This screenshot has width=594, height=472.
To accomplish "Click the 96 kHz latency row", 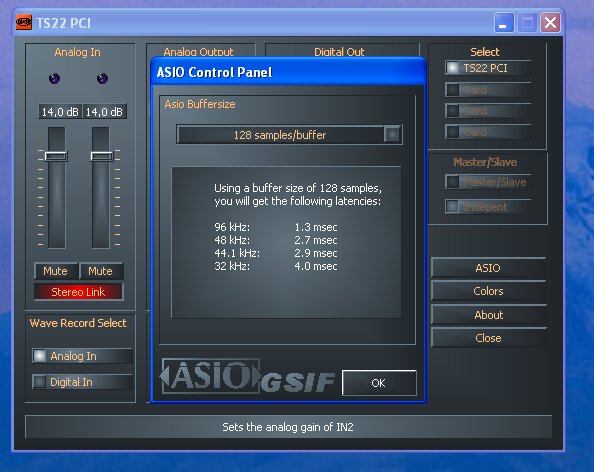I will [x=276, y=227].
